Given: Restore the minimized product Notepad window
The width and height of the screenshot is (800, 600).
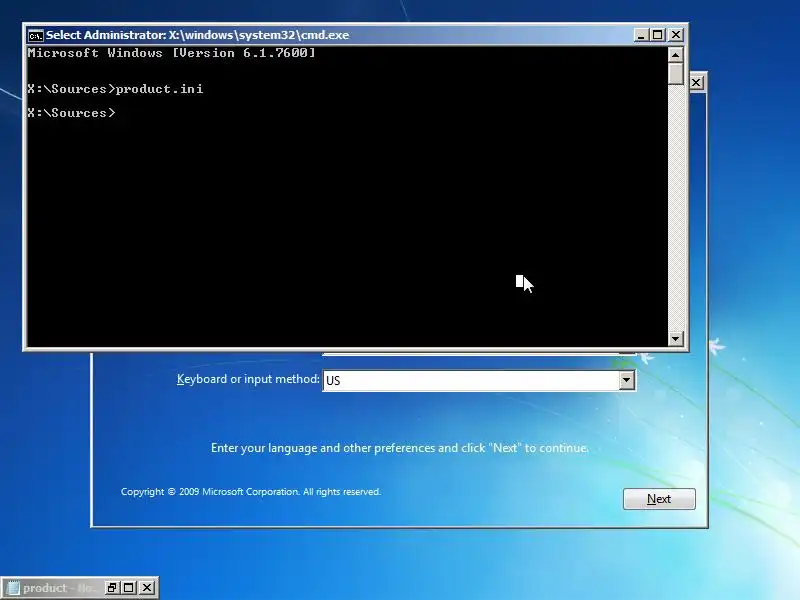Looking at the screenshot, I should 112,588.
